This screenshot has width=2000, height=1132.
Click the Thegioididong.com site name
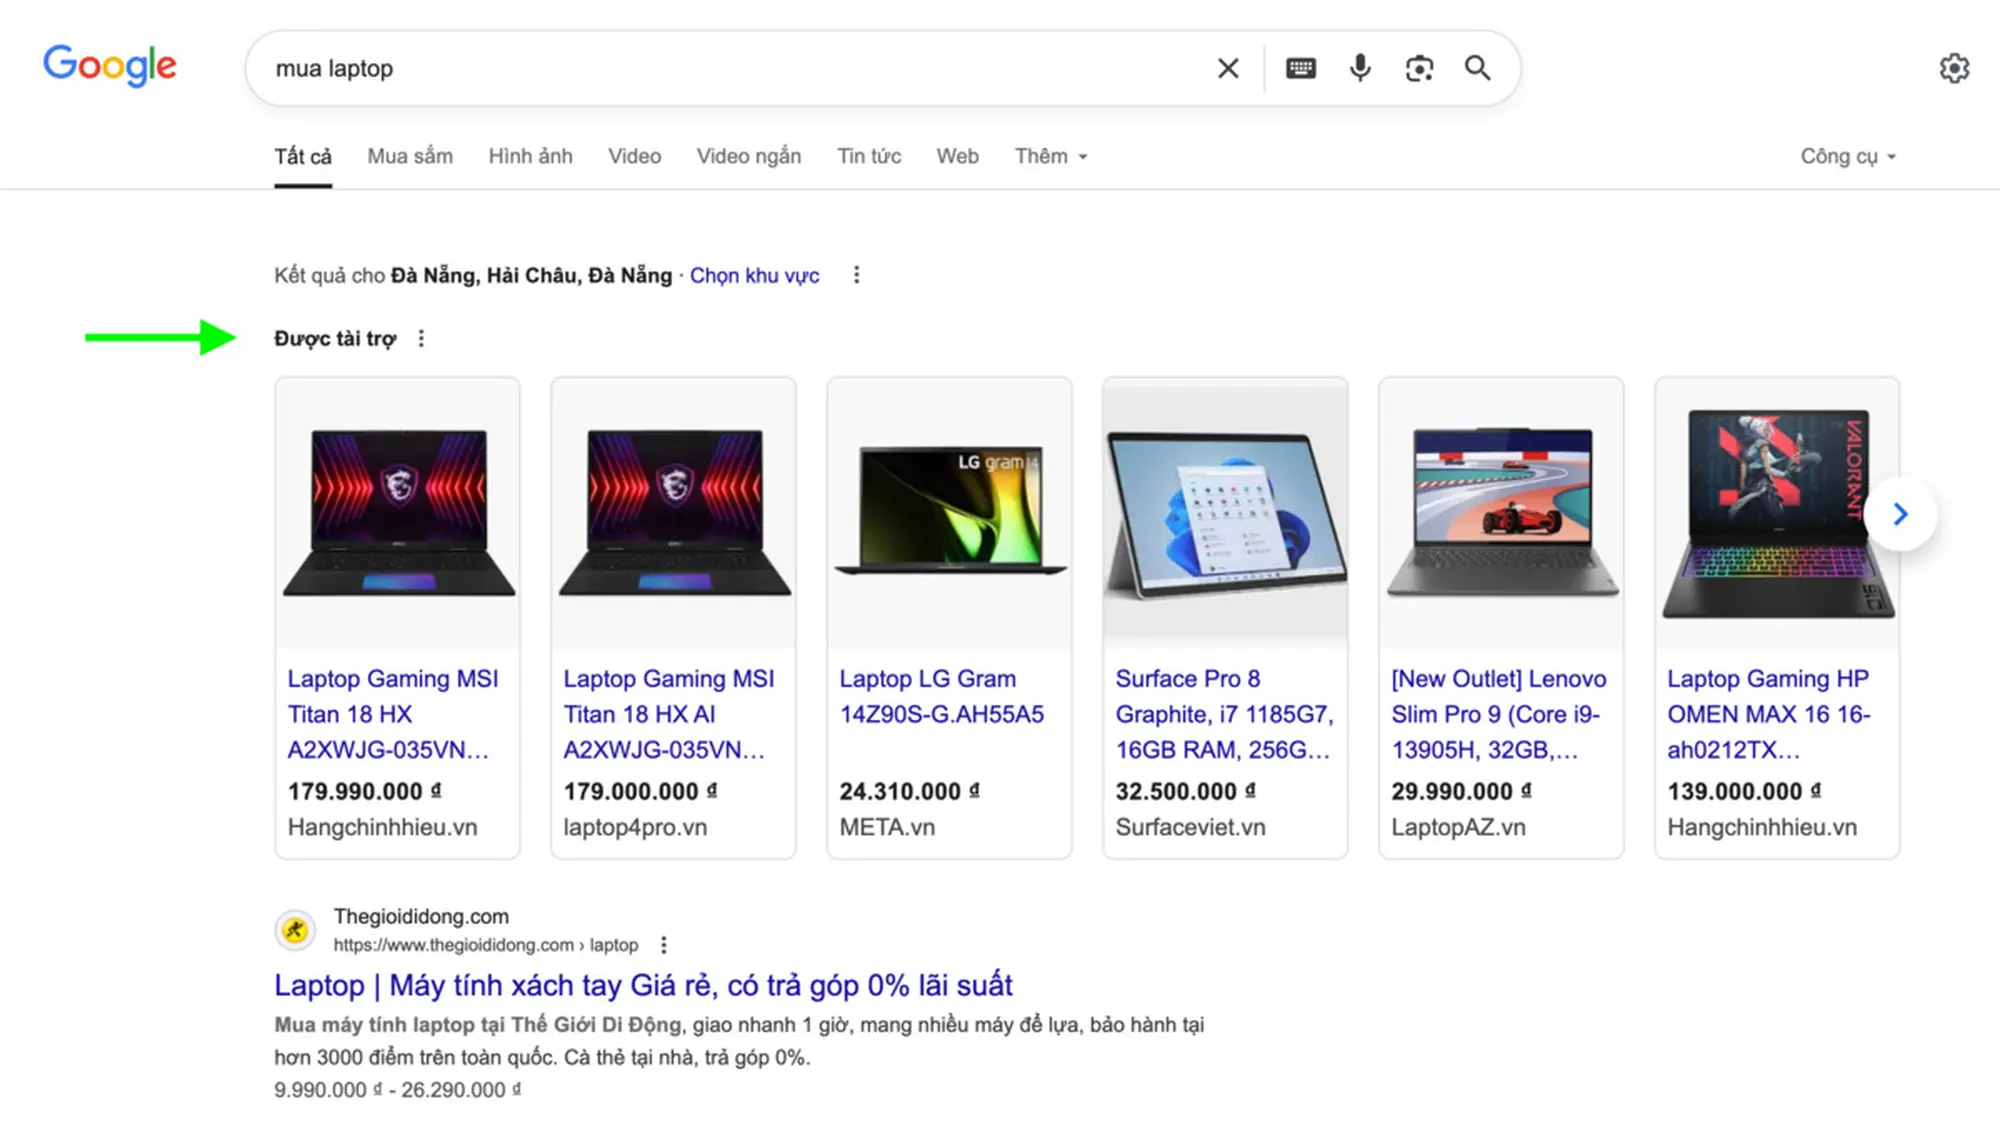pyautogui.click(x=421, y=916)
